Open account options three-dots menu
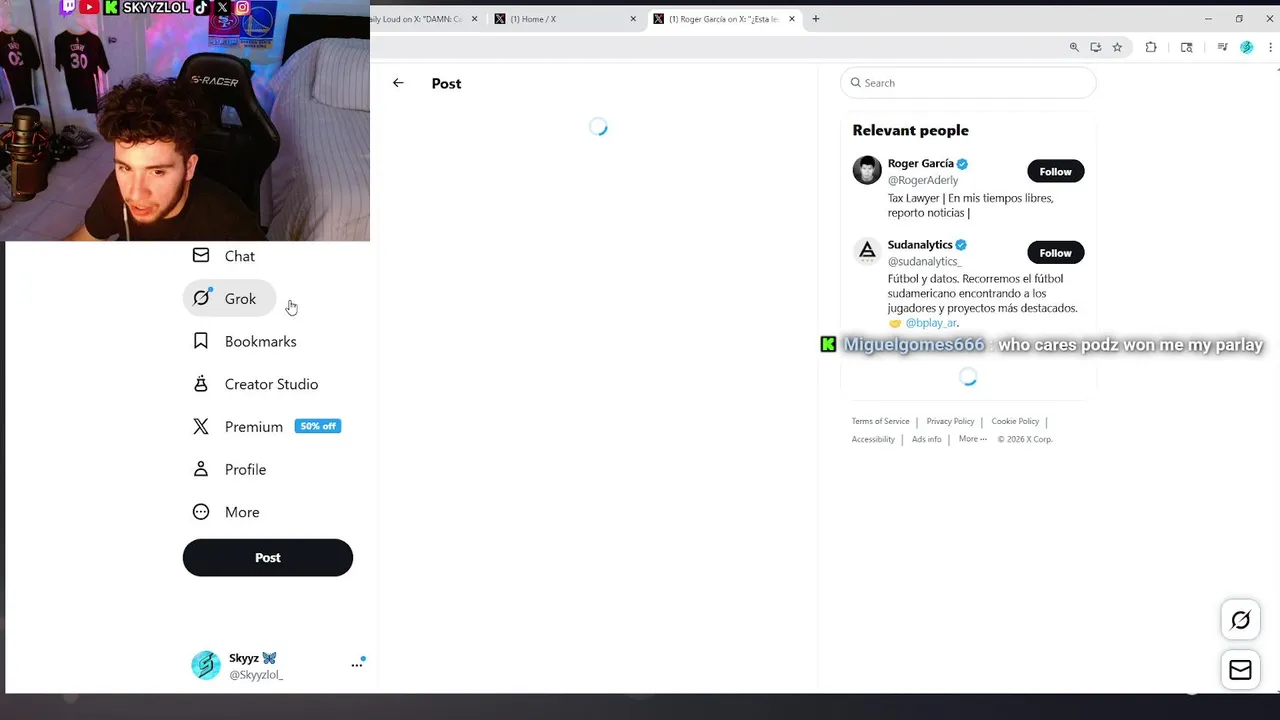Screen dimensions: 1280x720 pos(357,664)
